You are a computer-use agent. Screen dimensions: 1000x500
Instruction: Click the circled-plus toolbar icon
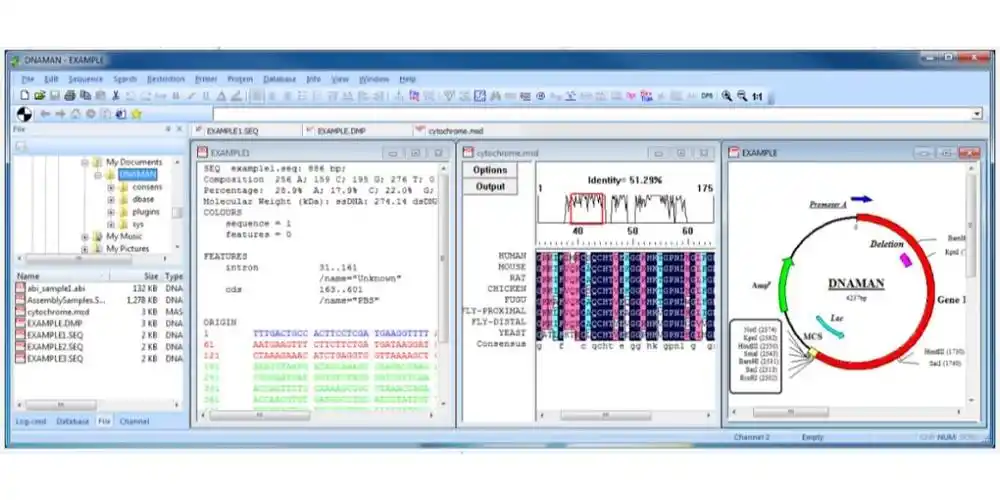point(541,96)
